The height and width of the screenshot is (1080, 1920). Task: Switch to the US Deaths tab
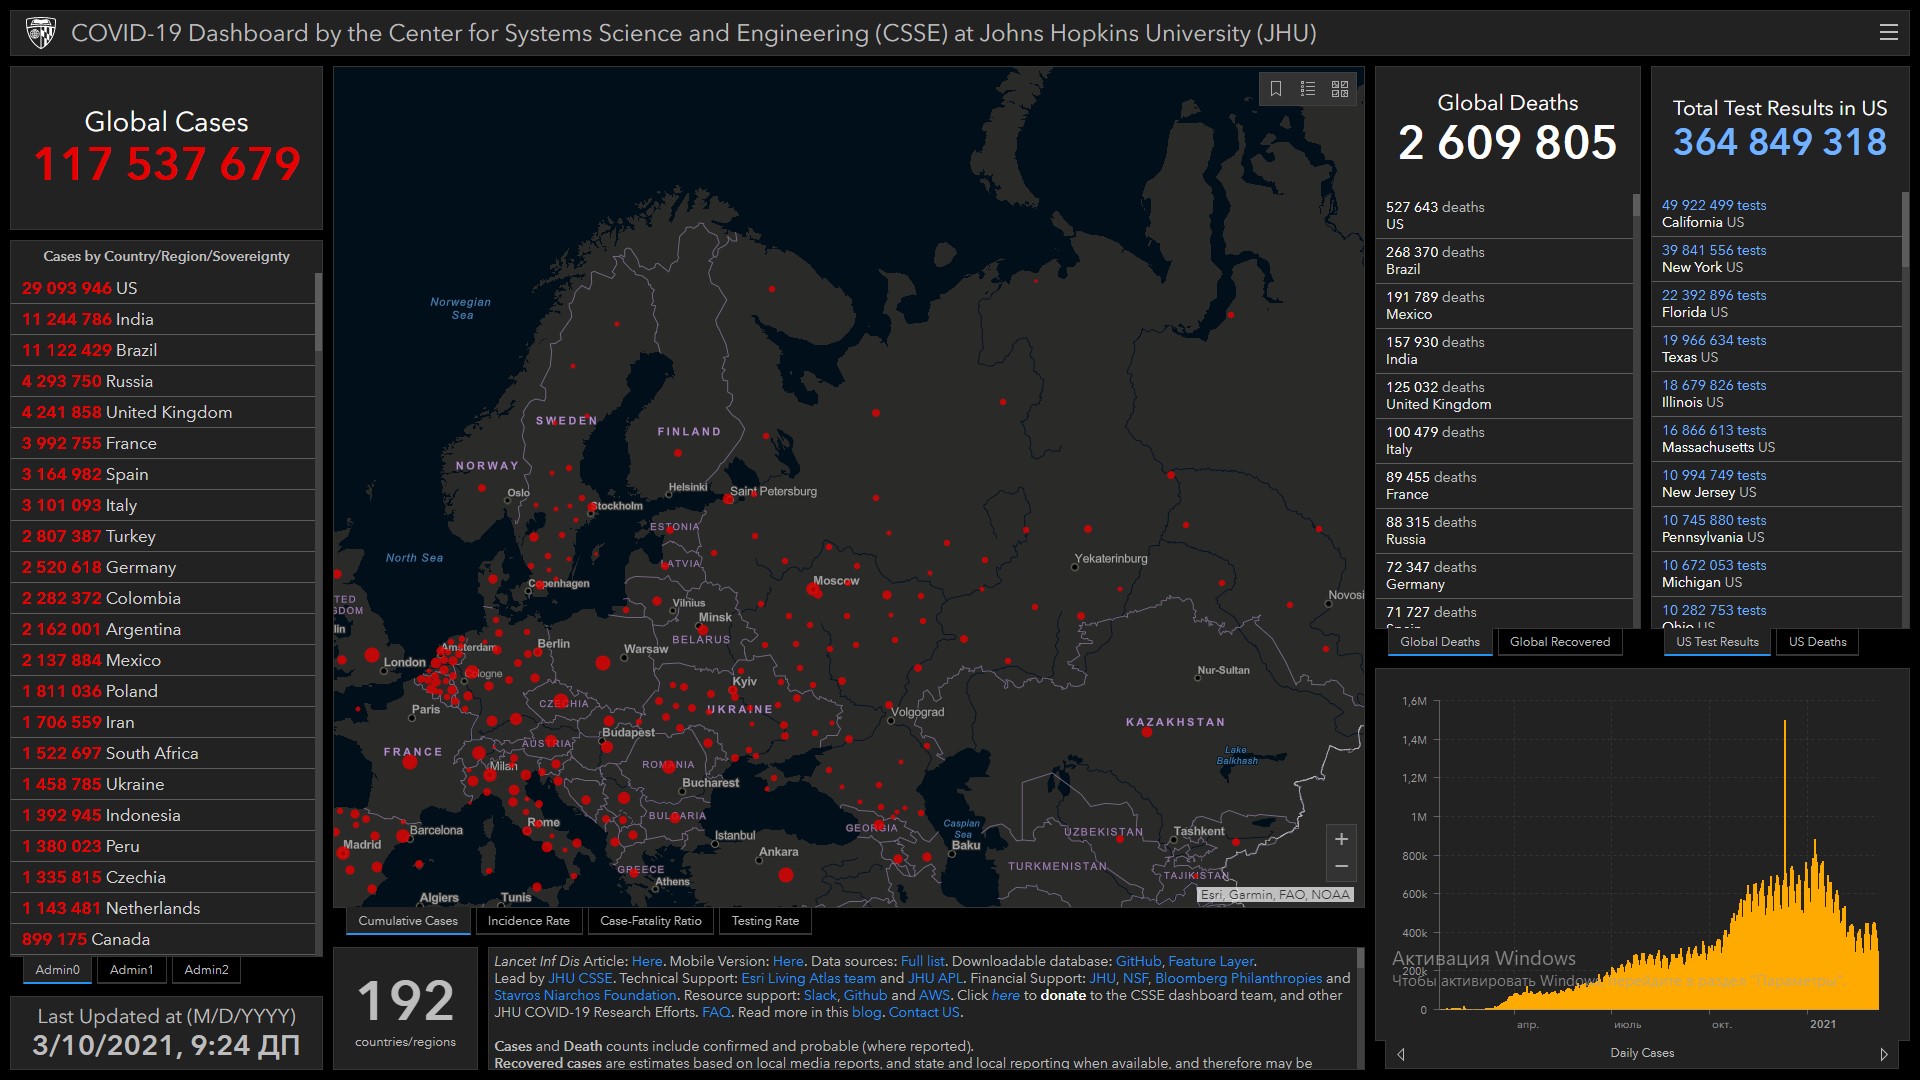1817,642
